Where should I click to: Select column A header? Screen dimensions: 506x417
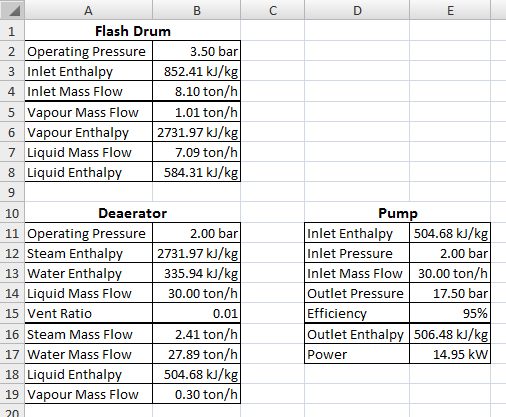coord(88,10)
